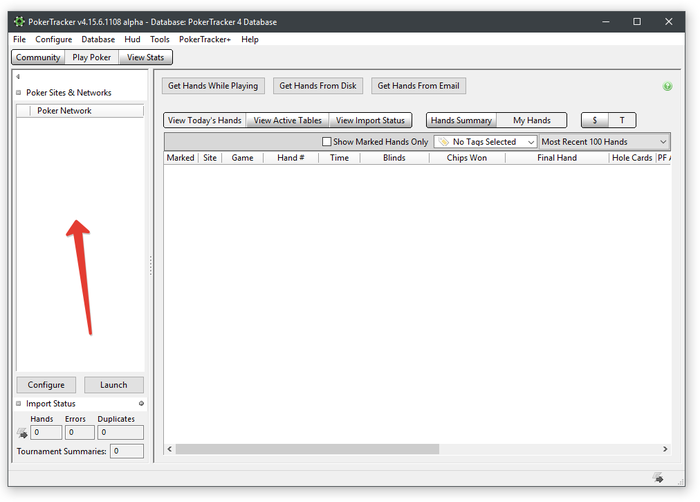
Task: Open the Tools menu
Action: click(159, 39)
